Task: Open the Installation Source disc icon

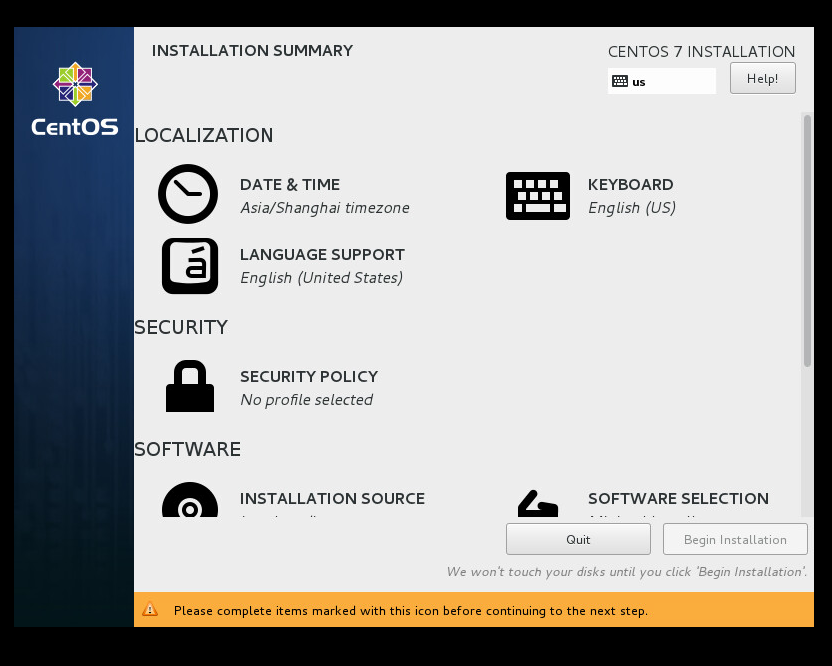Action: click(190, 499)
